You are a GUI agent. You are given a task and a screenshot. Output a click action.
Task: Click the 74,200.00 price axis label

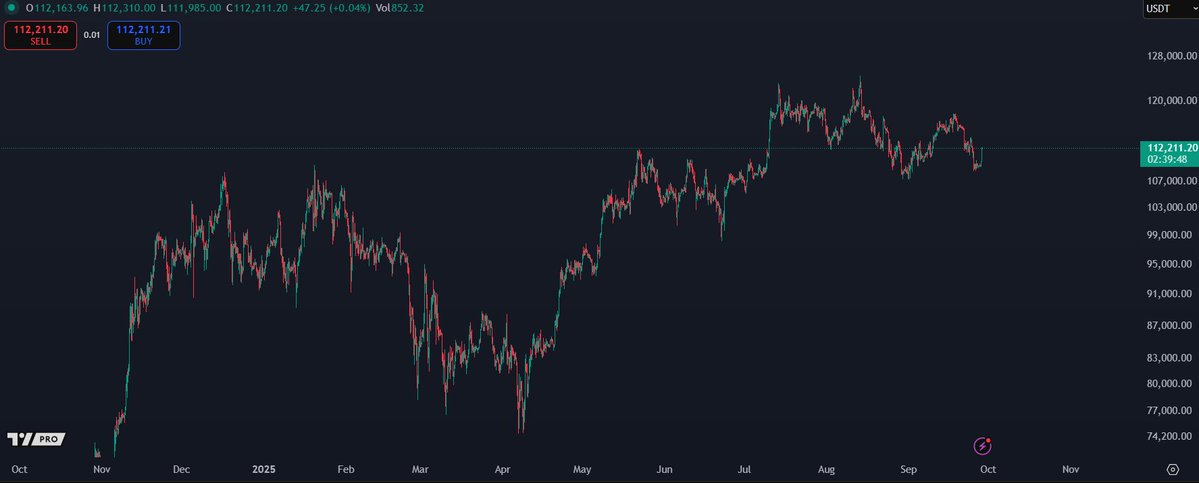[1171, 436]
